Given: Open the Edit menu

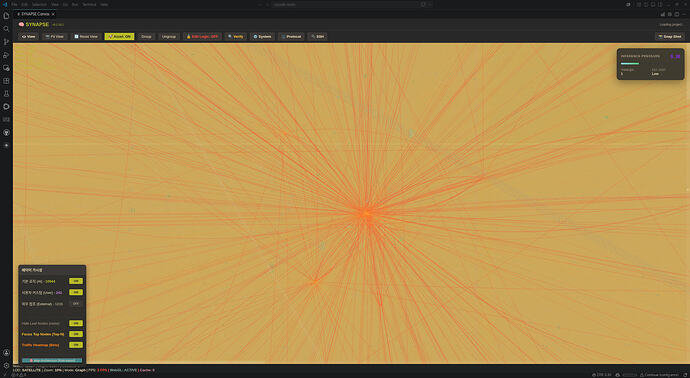Looking at the screenshot, I should click(x=24, y=4).
